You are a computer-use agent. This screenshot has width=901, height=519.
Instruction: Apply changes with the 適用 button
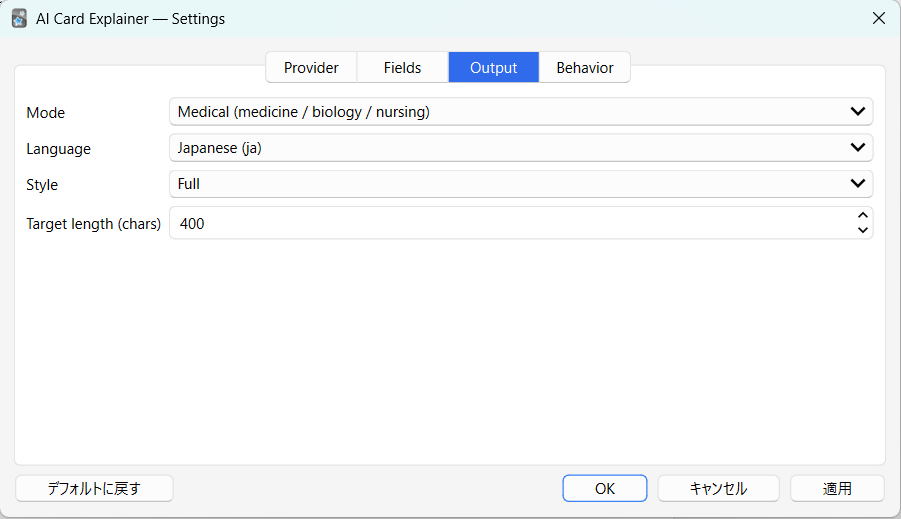(x=837, y=488)
